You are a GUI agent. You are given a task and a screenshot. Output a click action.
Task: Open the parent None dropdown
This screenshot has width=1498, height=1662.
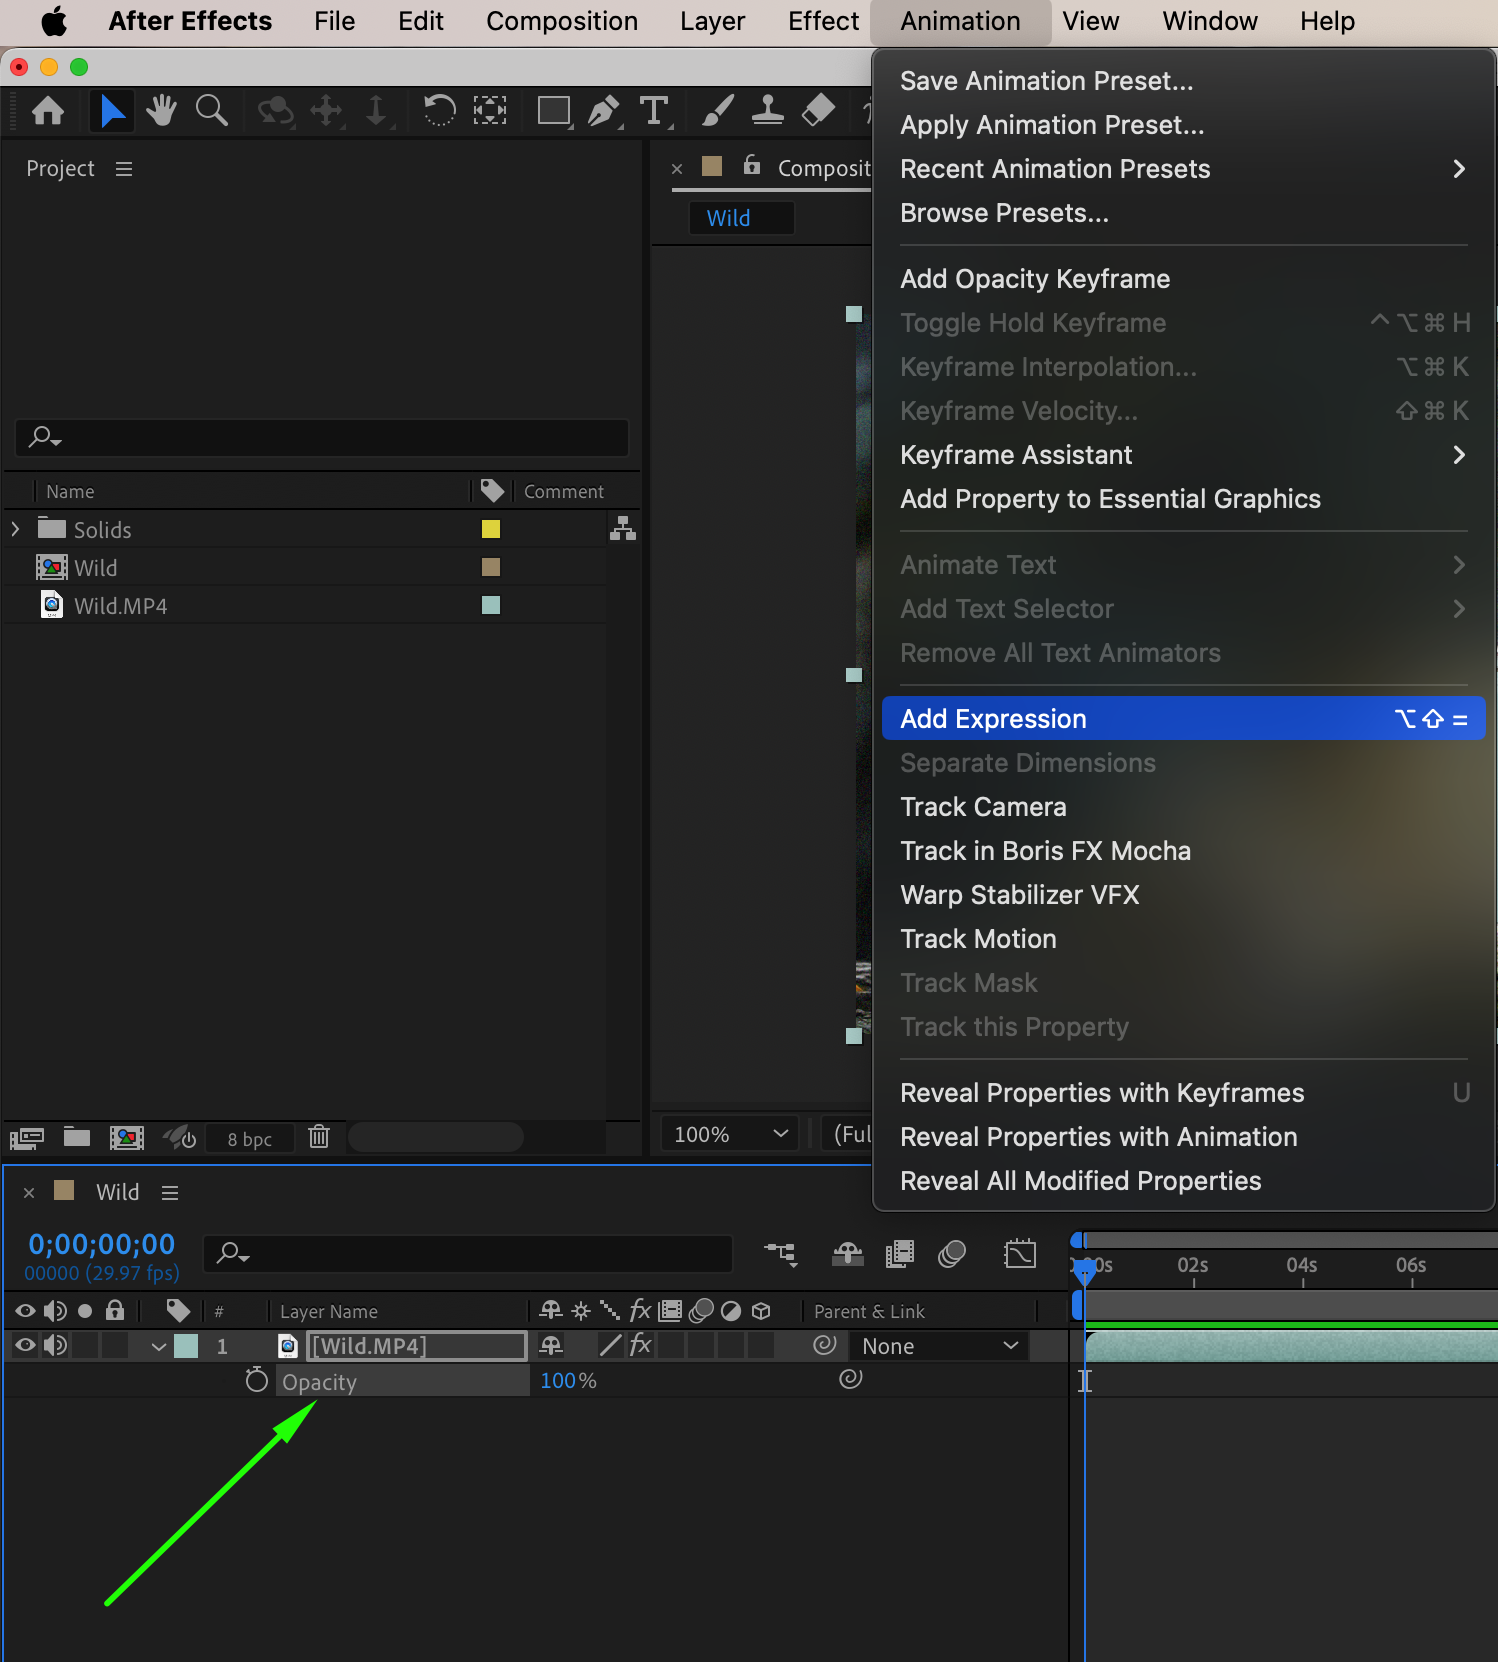pos(939,1346)
